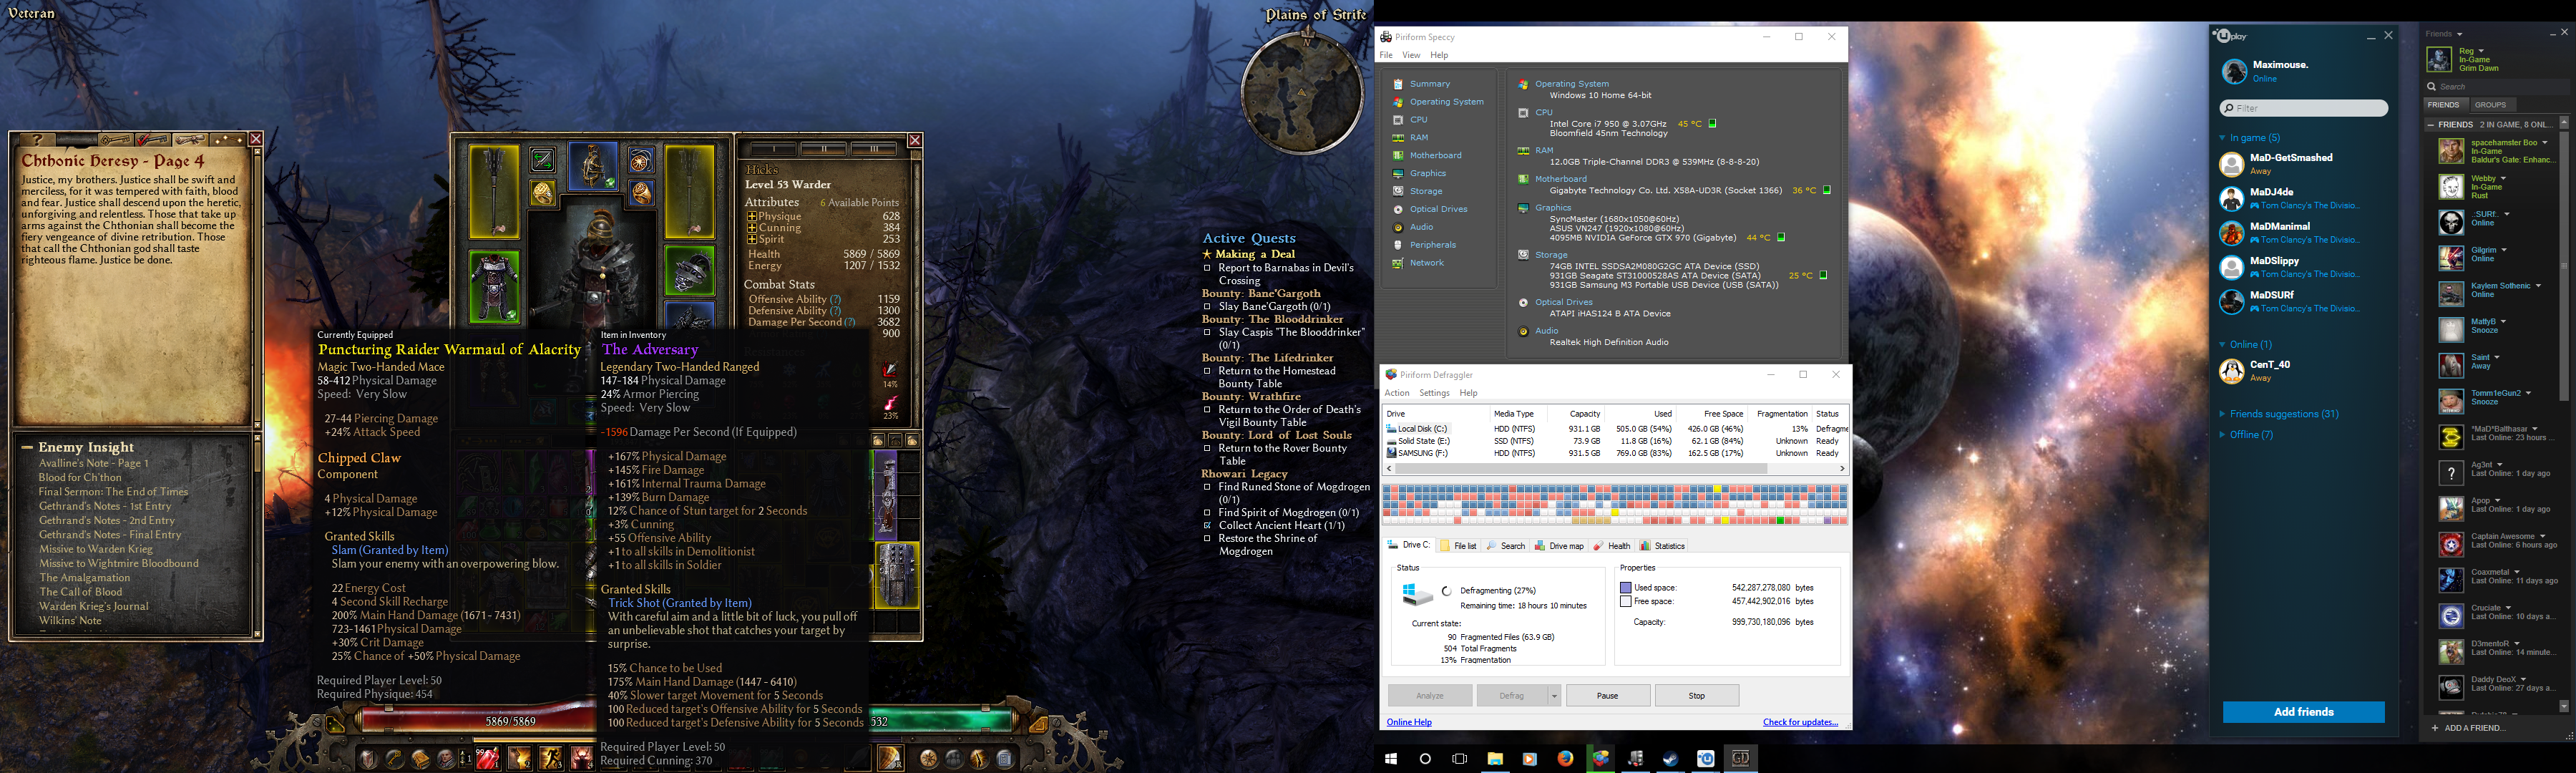
Task: Open Uplay from the taskbar
Action: (x=1705, y=759)
